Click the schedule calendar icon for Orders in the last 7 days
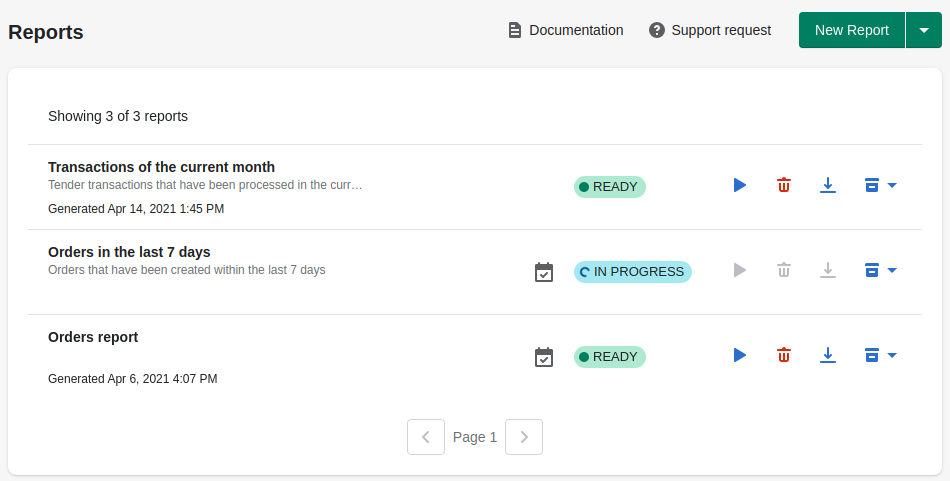This screenshot has height=481, width=950. coord(544,272)
